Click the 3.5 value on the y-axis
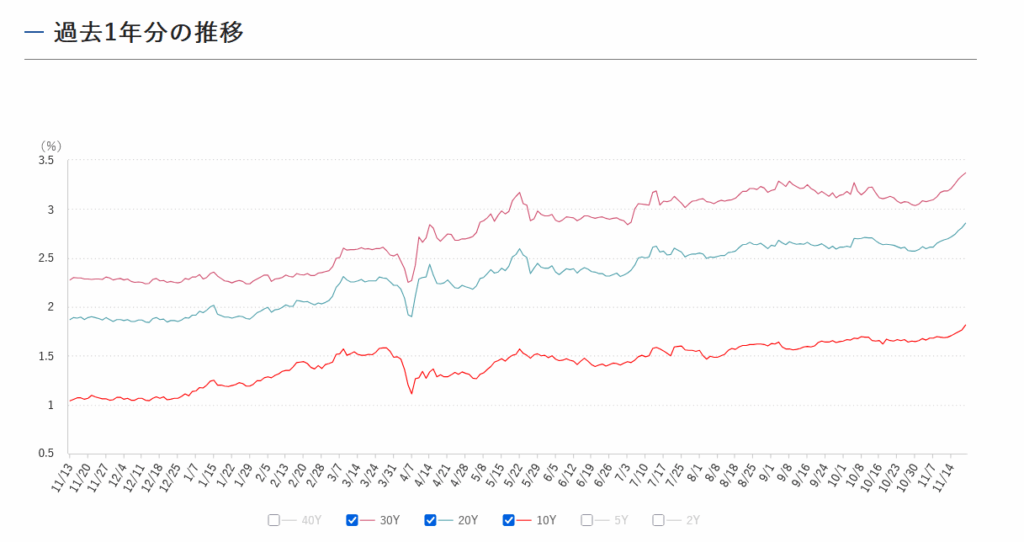This screenshot has height=542, width=1024. [47, 160]
